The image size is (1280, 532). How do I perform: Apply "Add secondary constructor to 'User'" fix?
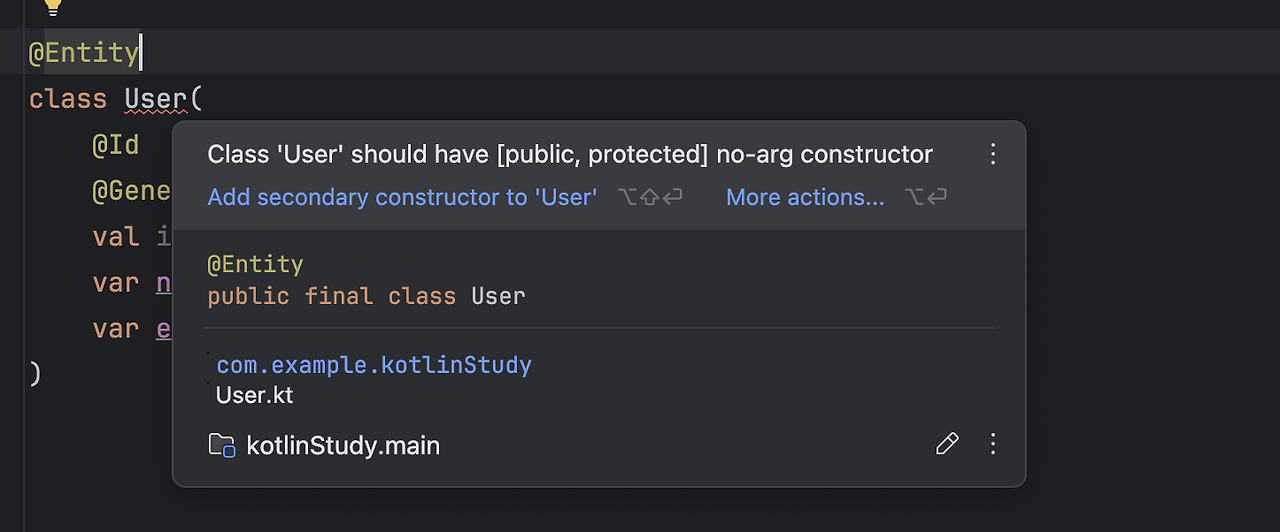(402, 197)
